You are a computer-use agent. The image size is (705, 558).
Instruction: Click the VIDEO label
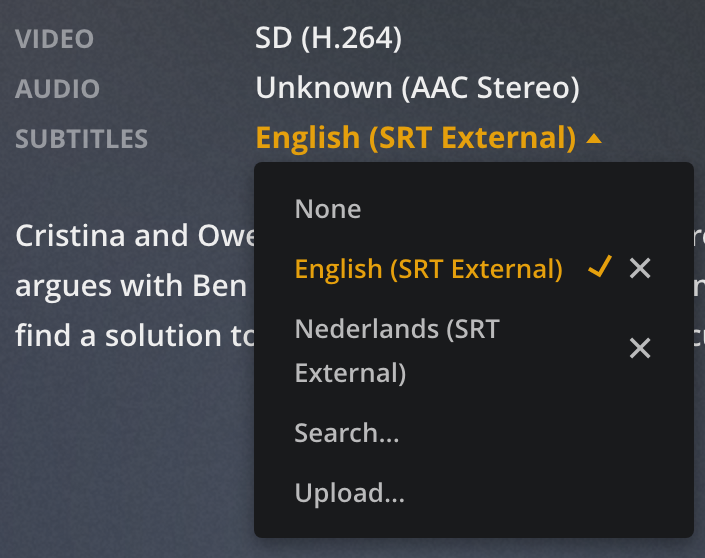coord(54,40)
